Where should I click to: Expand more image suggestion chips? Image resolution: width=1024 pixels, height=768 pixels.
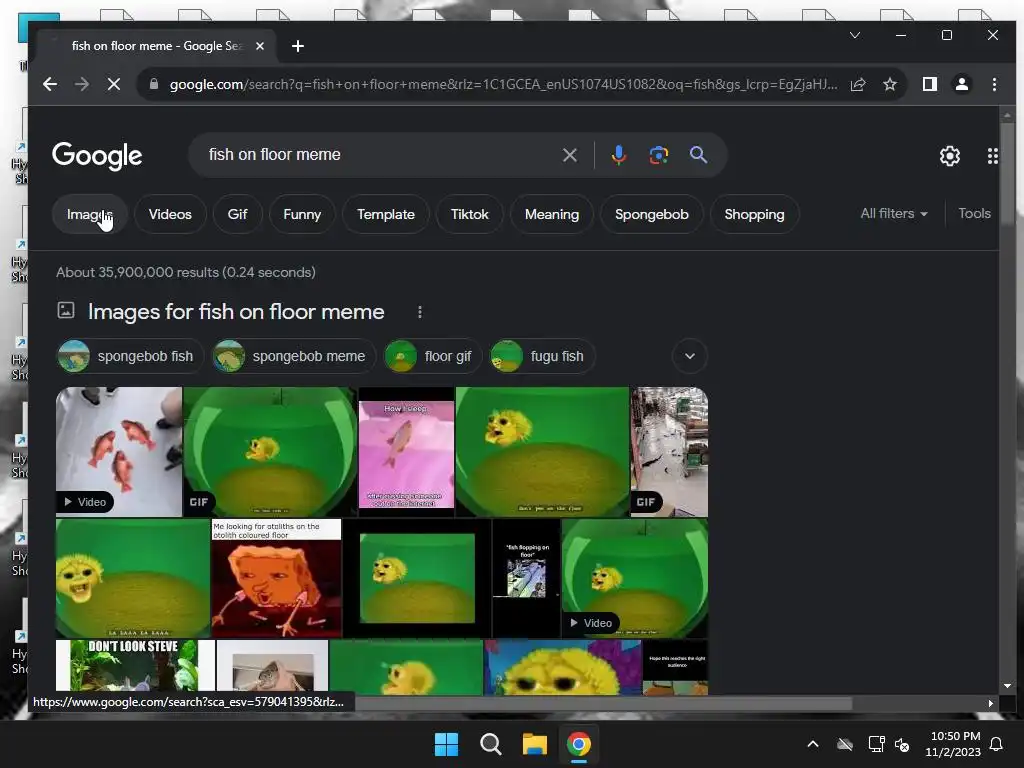coord(690,357)
